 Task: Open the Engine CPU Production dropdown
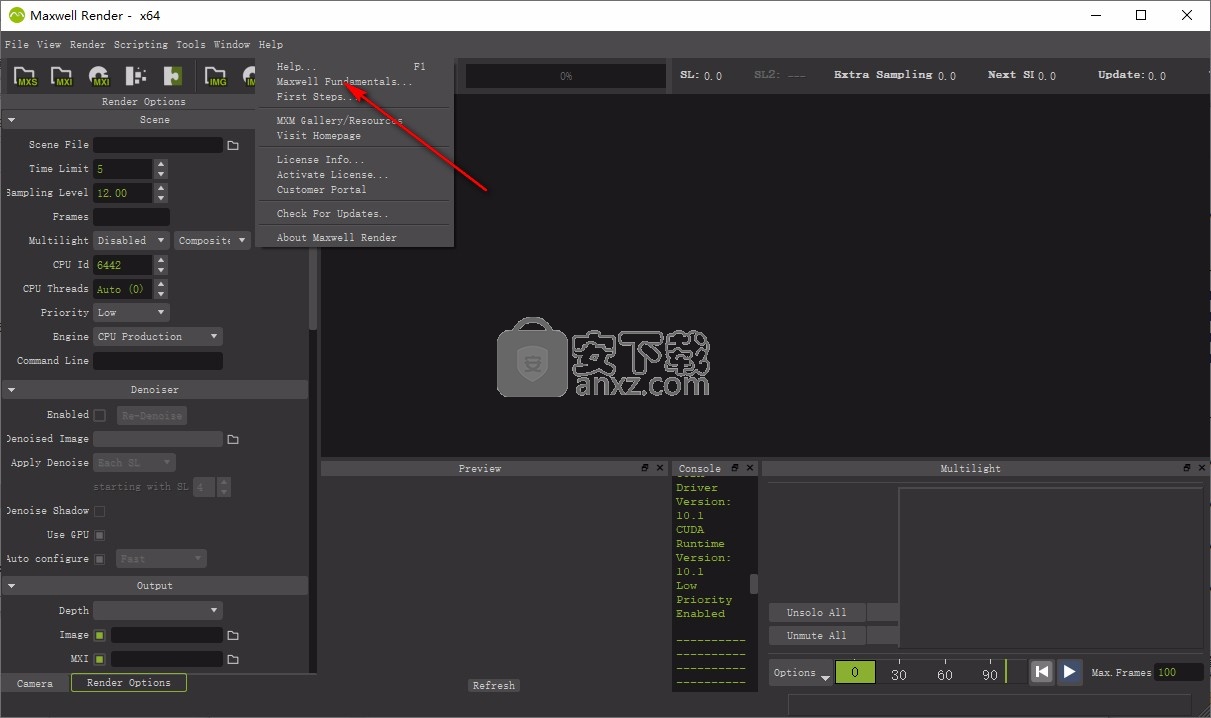tap(157, 337)
